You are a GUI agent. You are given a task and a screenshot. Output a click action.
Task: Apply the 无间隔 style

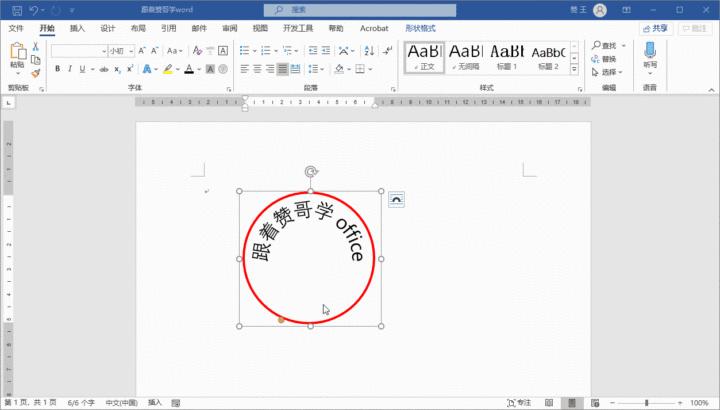click(x=466, y=57)
